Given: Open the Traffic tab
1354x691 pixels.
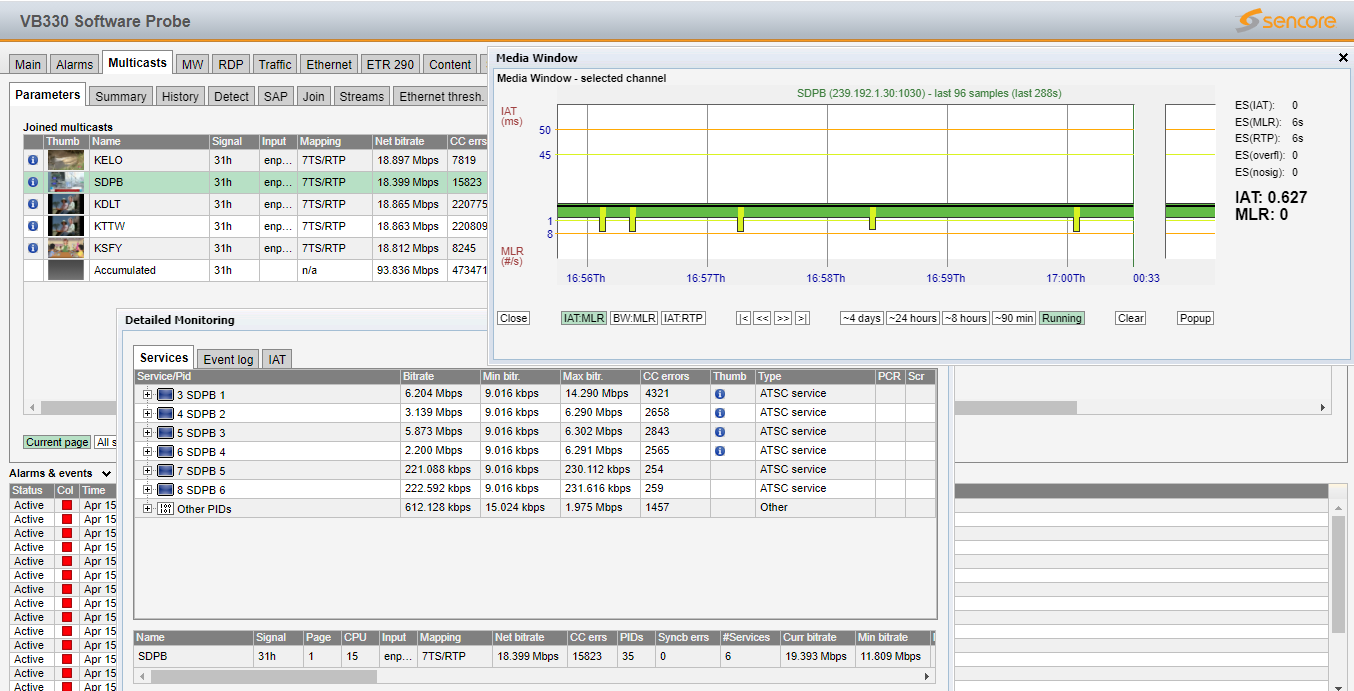Looking at the screenshot, I should [275, 64].
